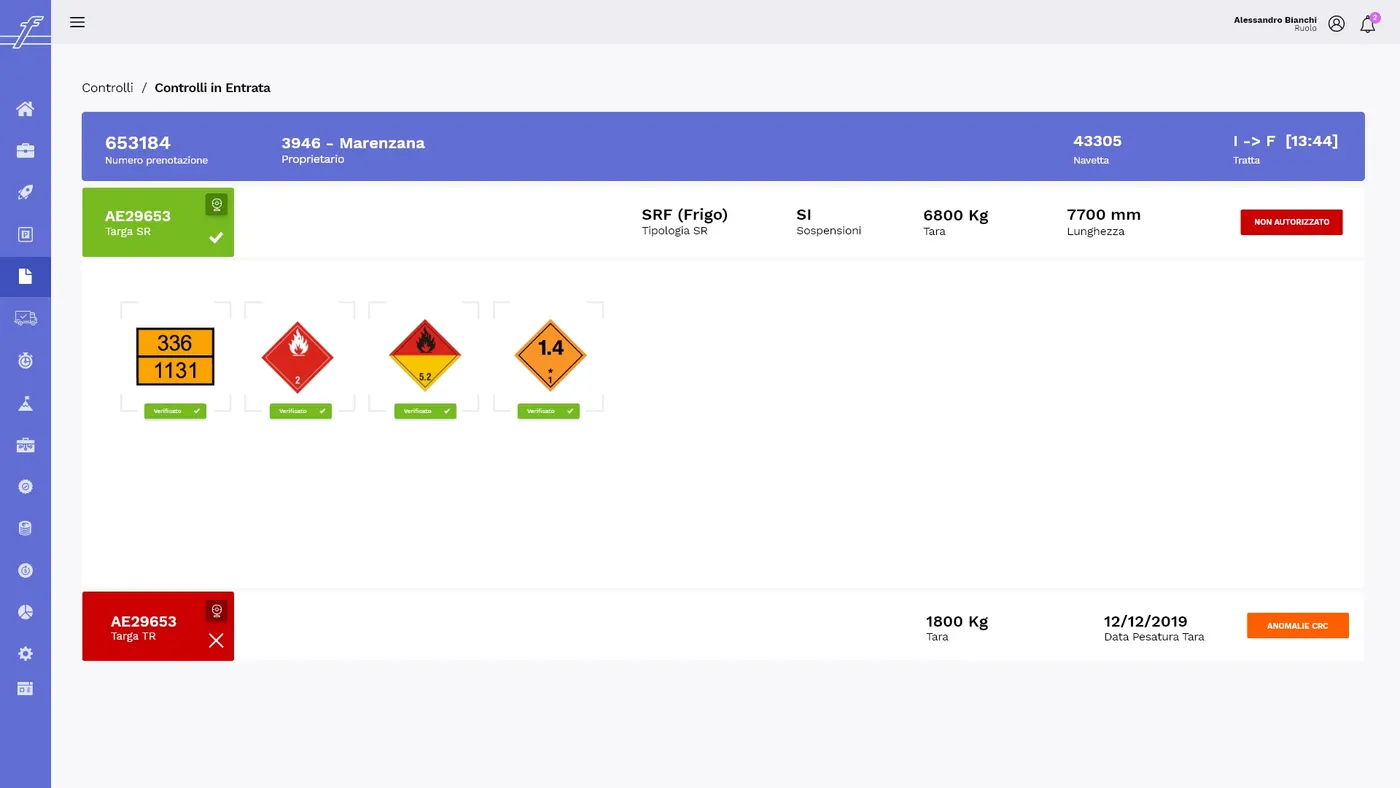
Task: Click Controlli in Entrata breadcrumb
Action: (x=212, y=88)
